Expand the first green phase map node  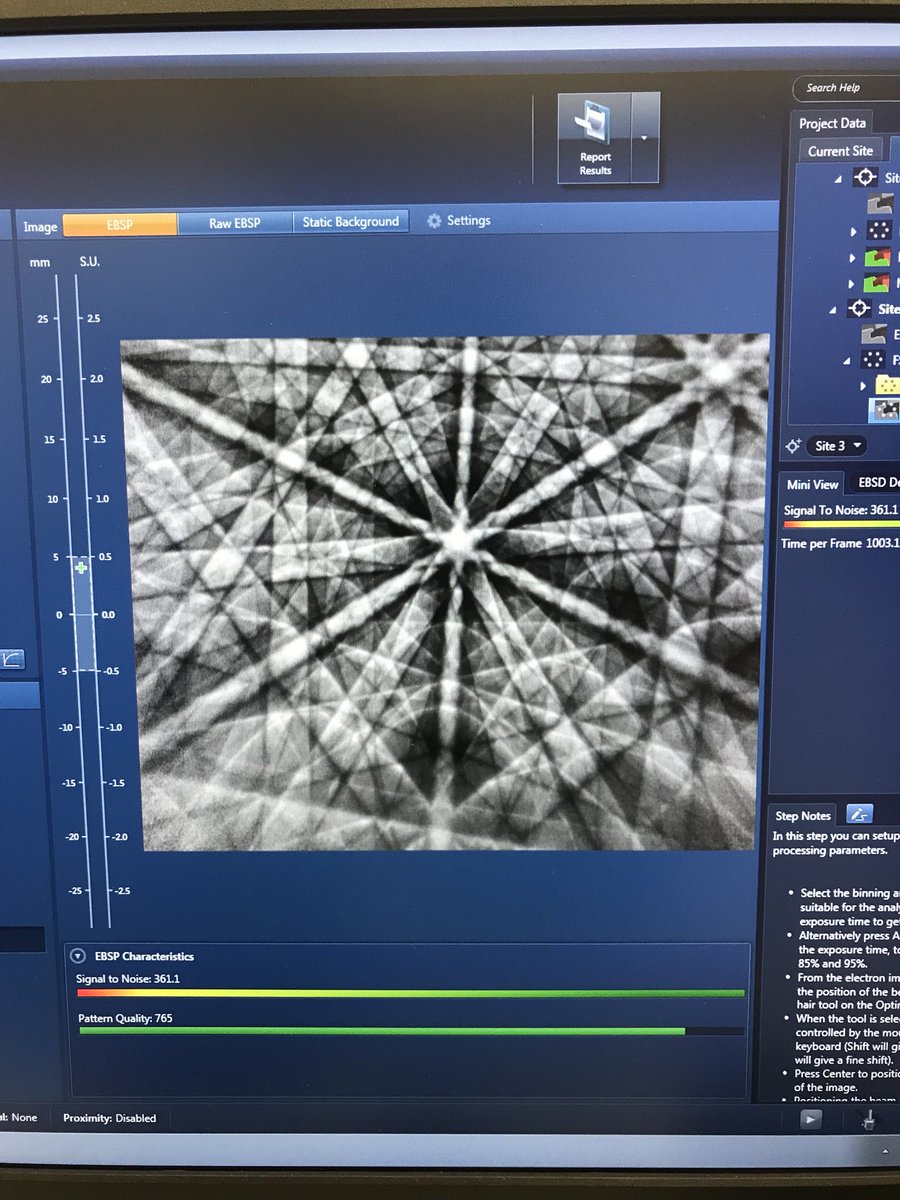click(853, 259)
